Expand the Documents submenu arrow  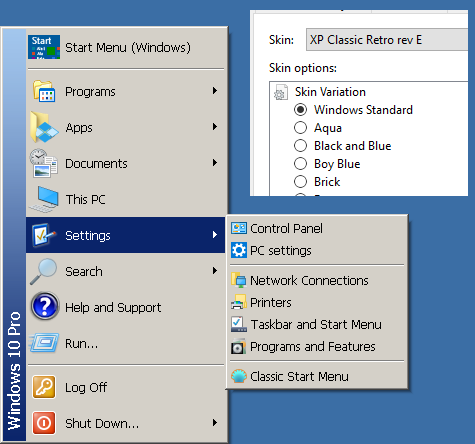point(215,163)
